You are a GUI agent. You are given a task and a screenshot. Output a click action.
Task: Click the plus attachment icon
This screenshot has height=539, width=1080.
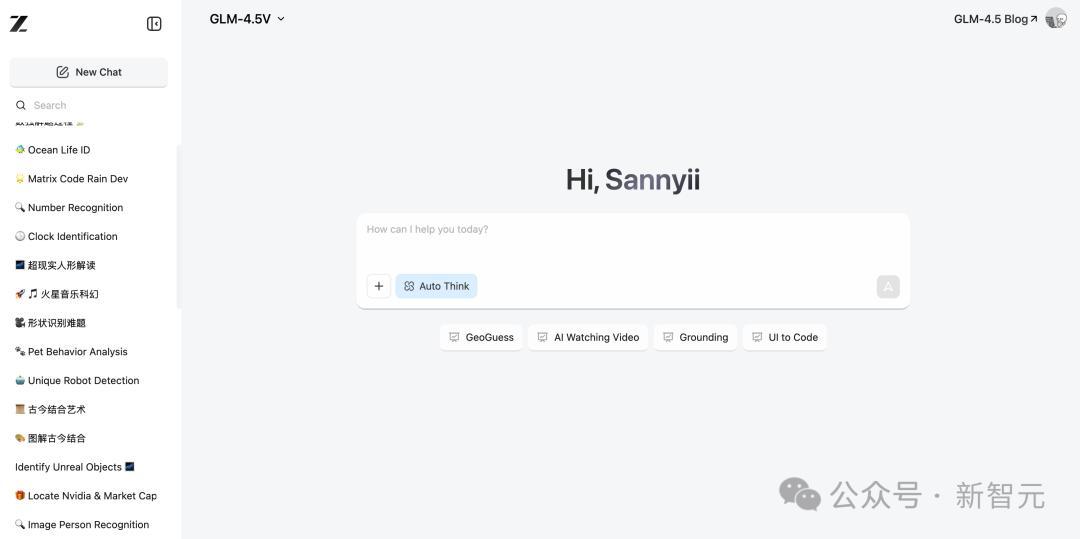click(x=379, y=286)
